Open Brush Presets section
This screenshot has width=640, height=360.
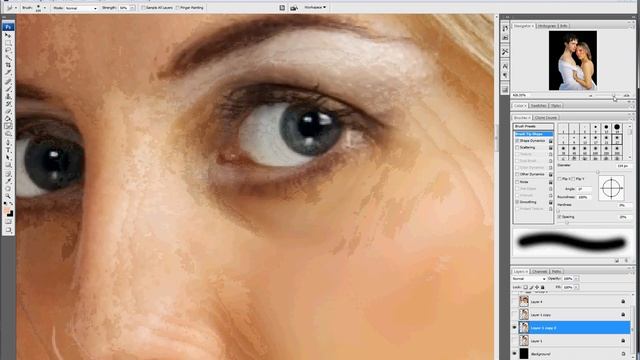533,127
